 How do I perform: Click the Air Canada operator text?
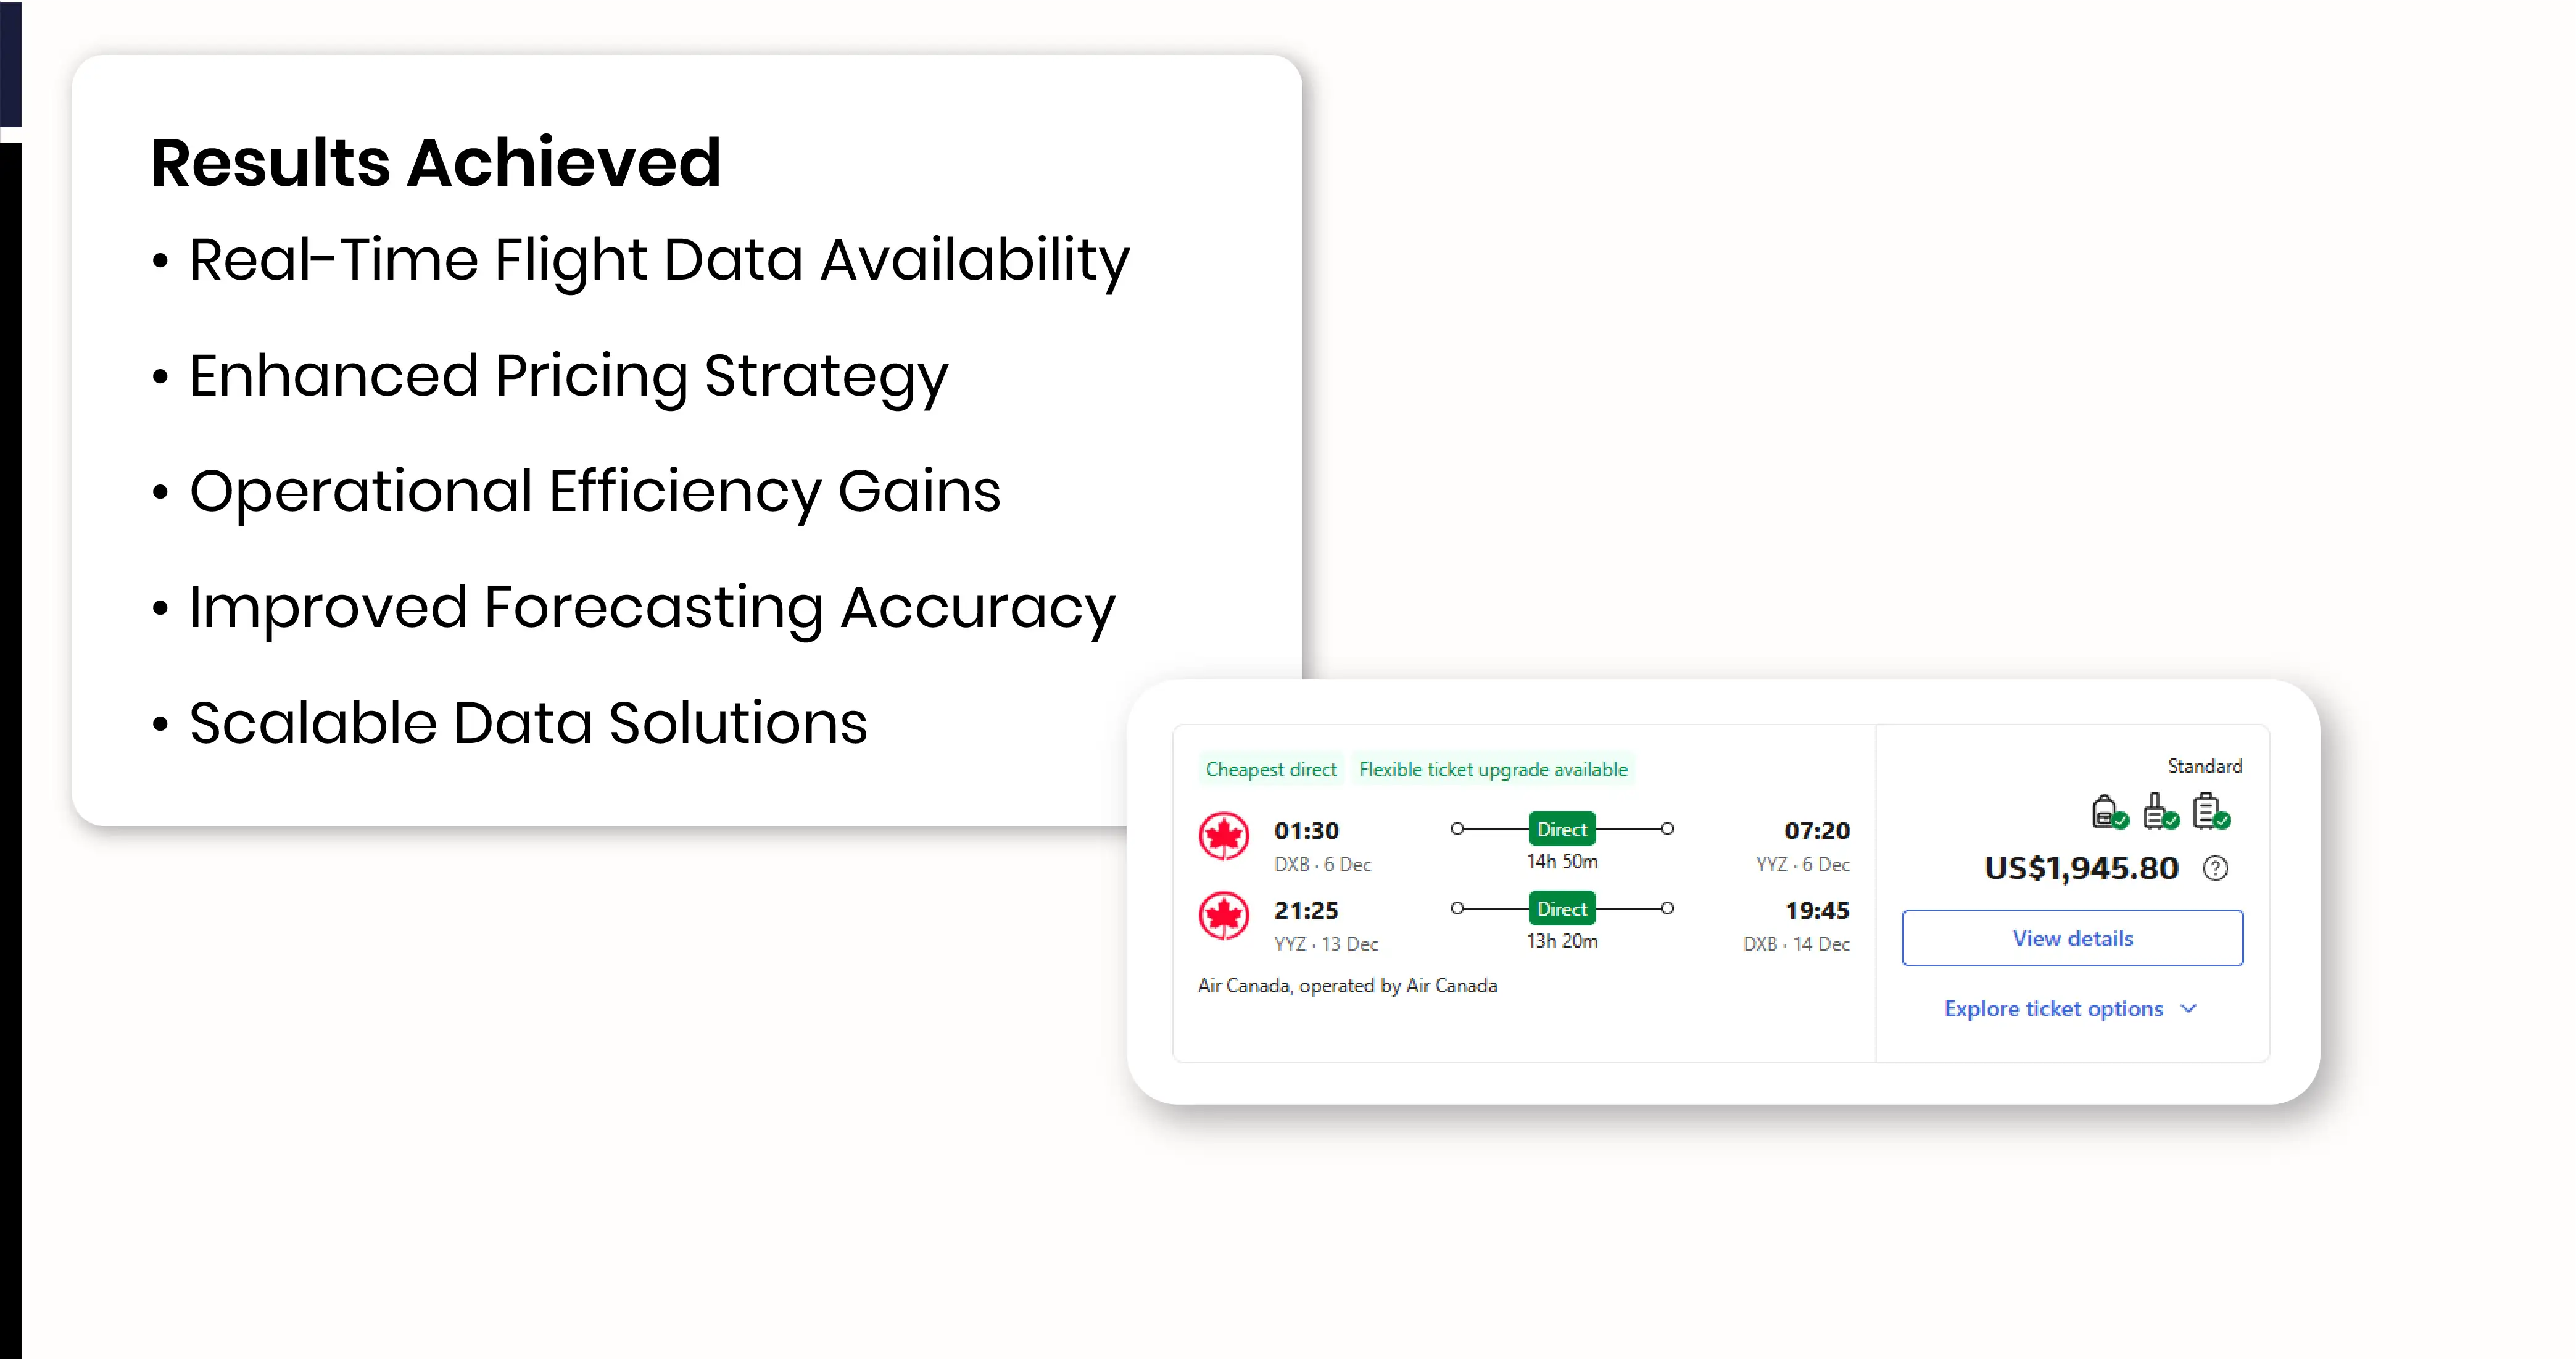(1347, 986)
